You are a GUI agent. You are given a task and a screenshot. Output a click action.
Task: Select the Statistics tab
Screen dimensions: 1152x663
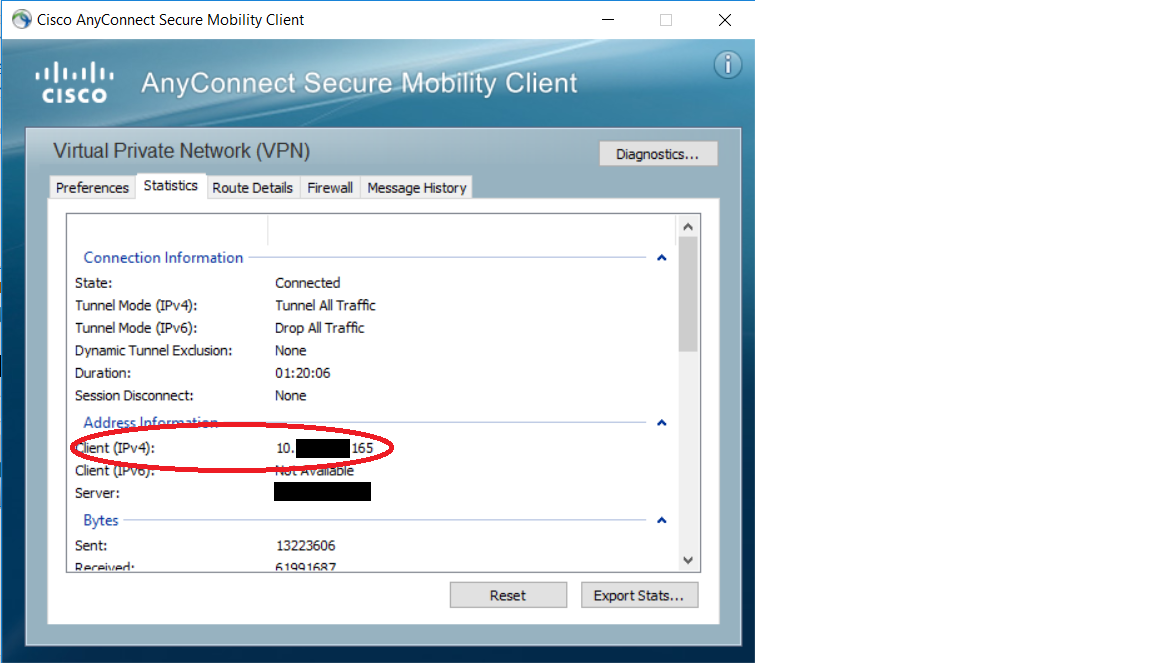click(171, 186)
